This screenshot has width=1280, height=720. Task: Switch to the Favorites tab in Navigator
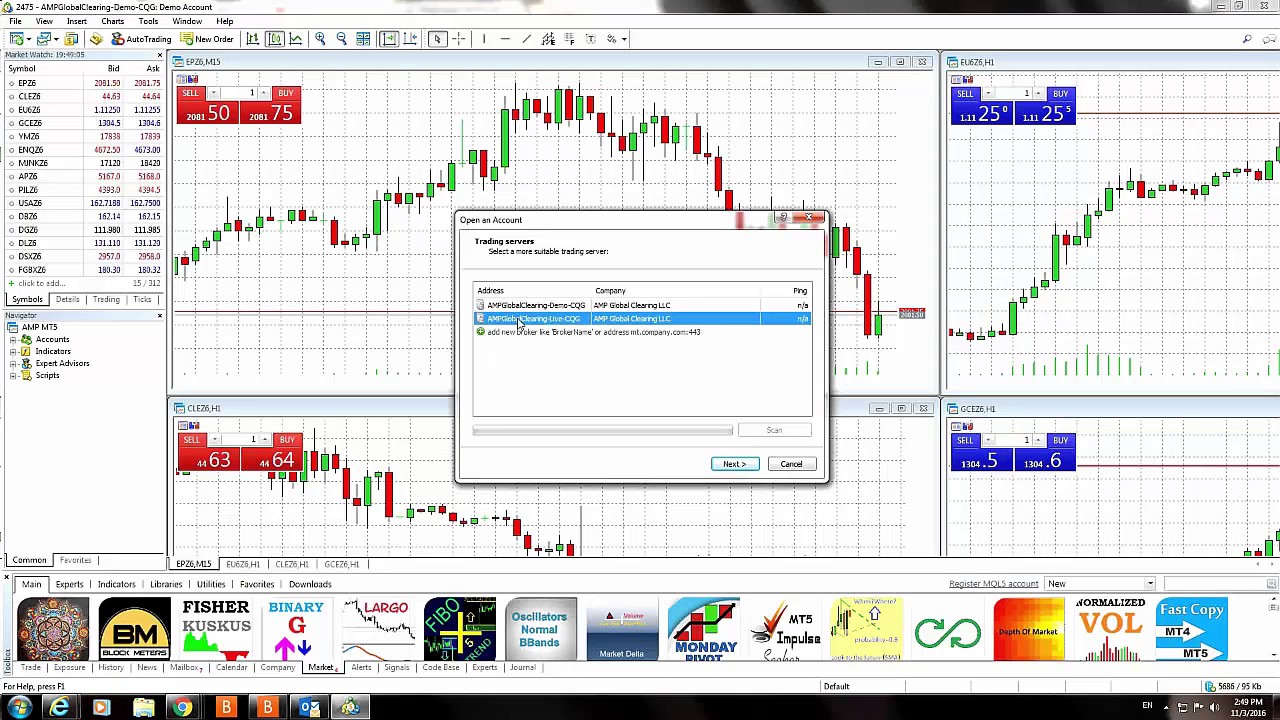pyautogui.click(x=75, y=560)
